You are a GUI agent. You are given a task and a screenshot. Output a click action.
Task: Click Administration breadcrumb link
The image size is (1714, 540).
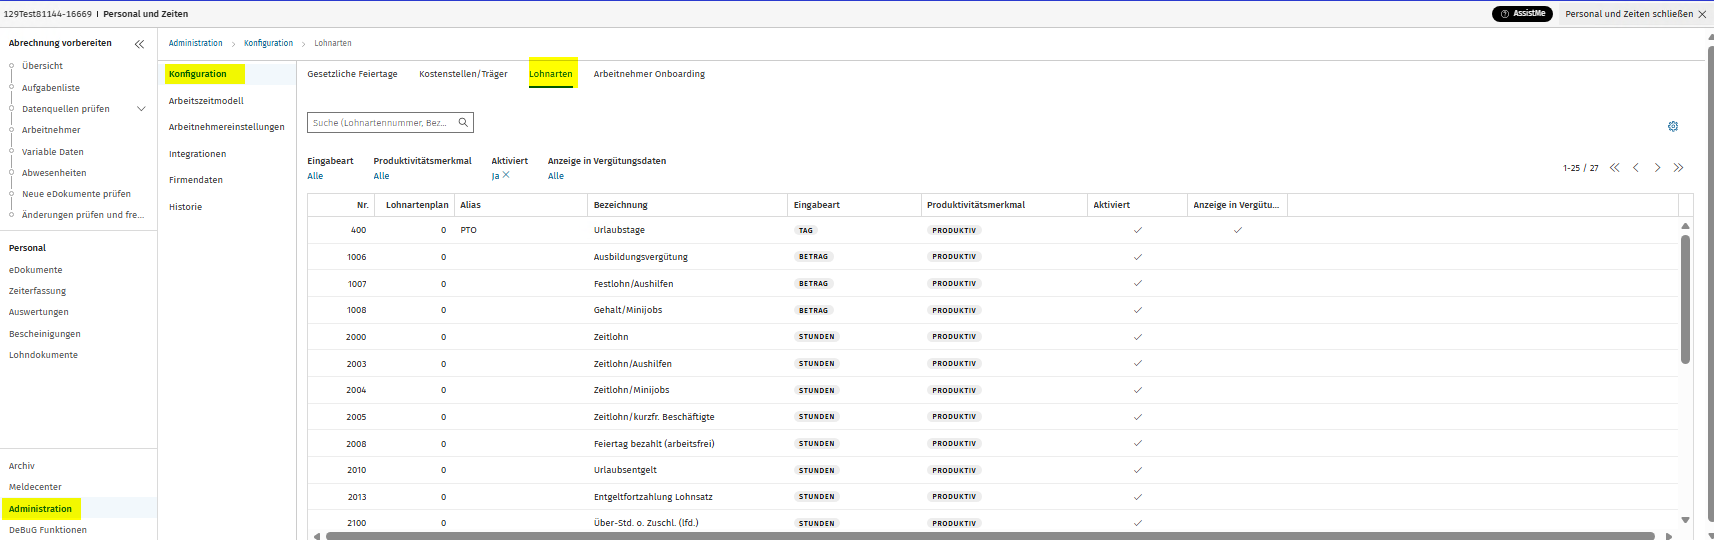tap(196, 43)
